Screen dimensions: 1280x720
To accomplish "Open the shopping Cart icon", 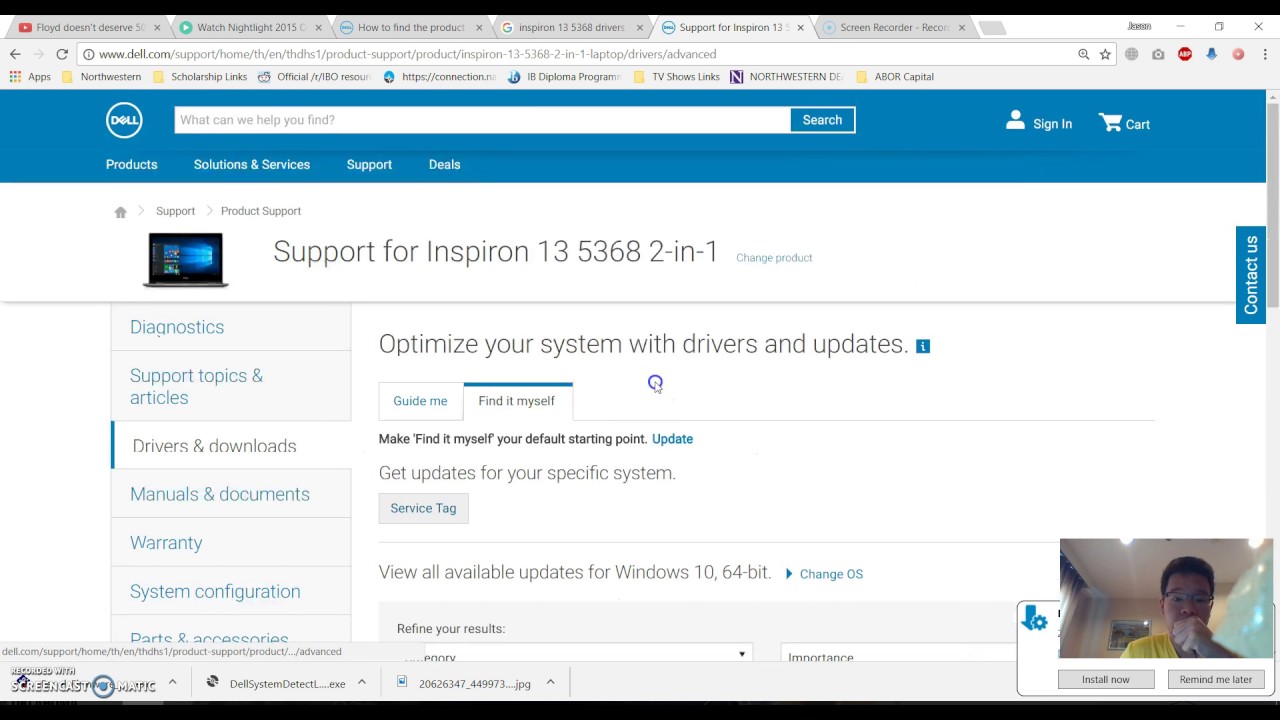I will click(1110, 122).
